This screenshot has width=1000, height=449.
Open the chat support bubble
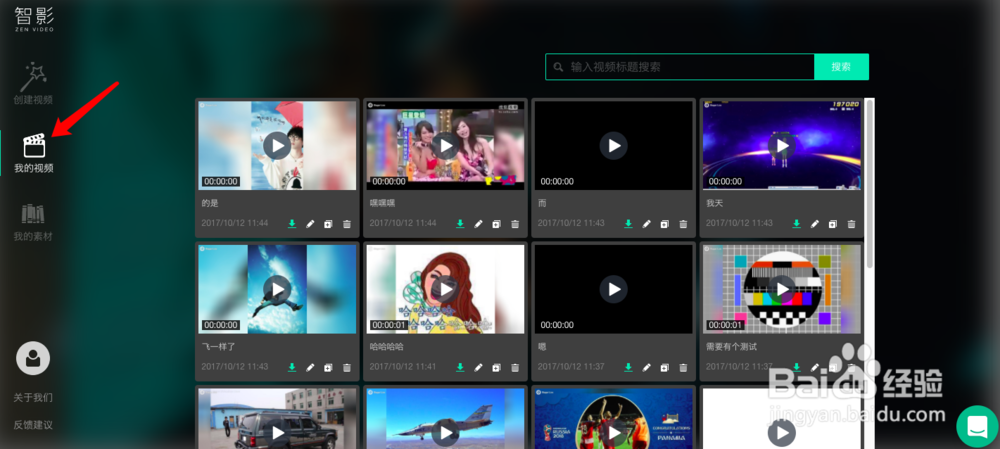(977, 426)
